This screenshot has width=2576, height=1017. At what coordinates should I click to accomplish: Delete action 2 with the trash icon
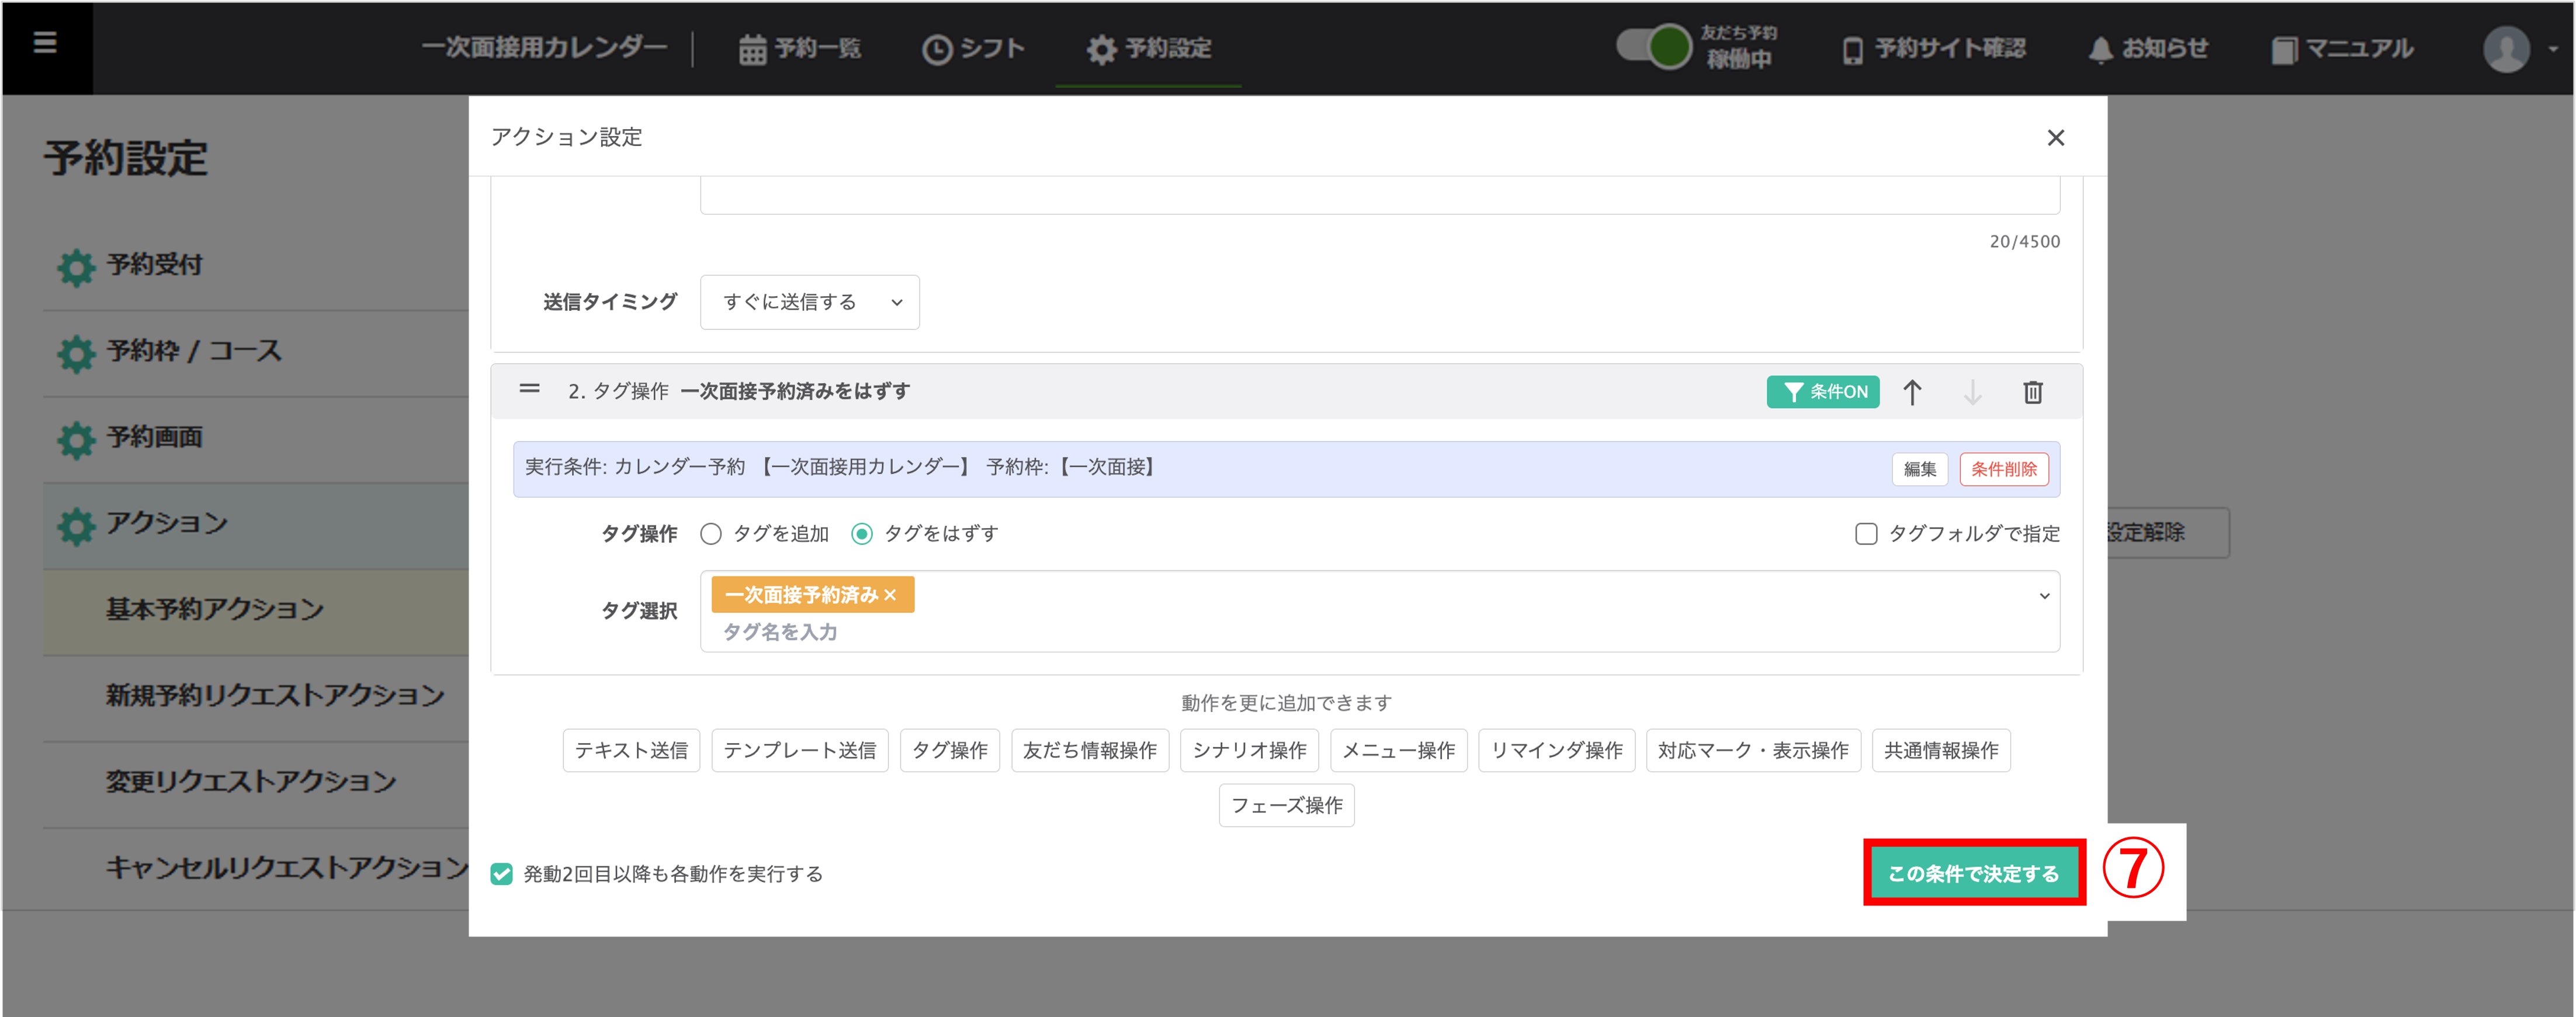click(2032, 392)
